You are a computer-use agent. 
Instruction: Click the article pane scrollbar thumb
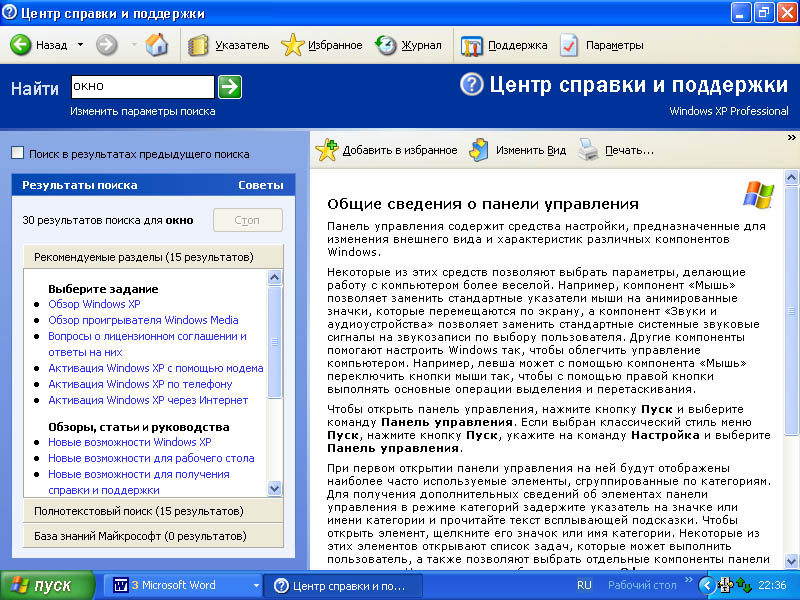[791, 311]
